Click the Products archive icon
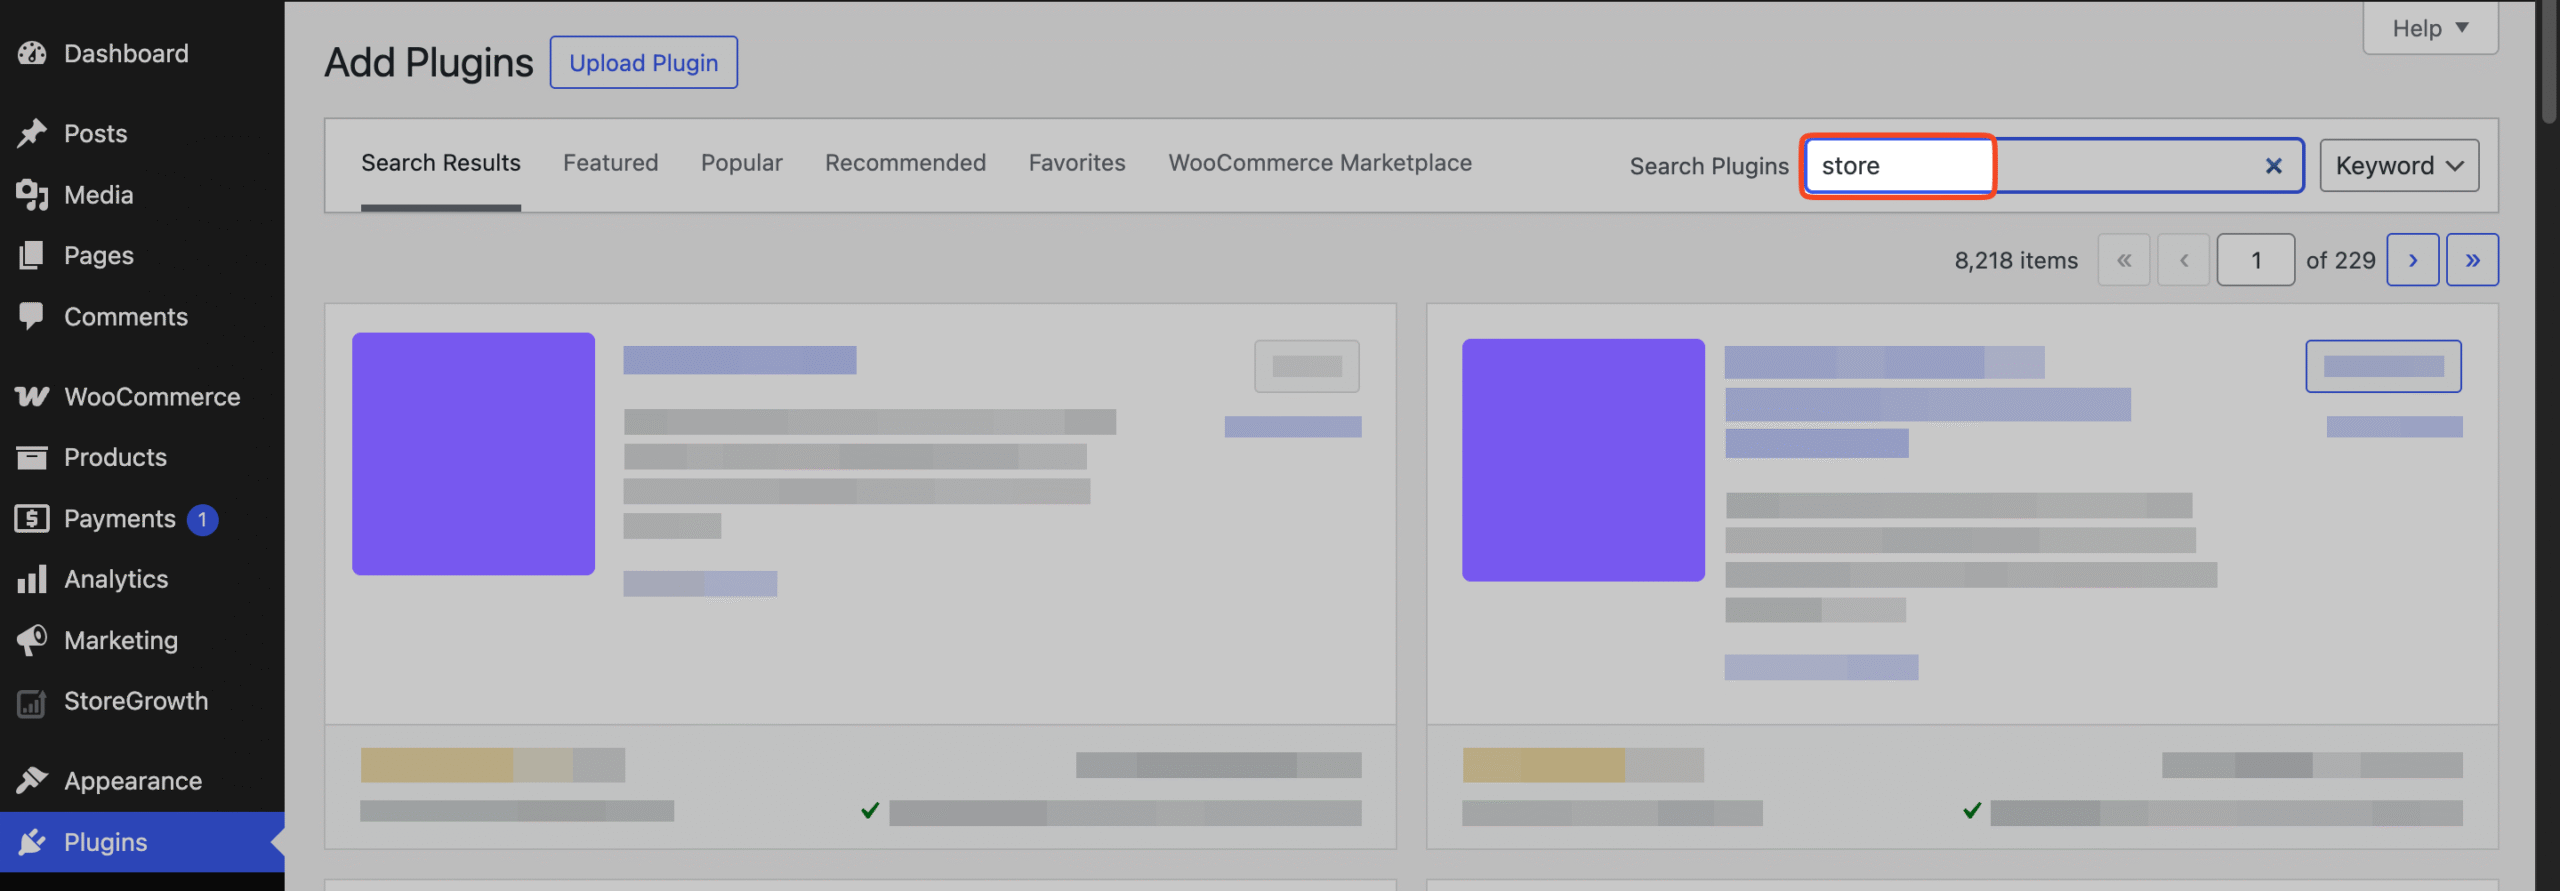 pyautogui.click(x=32, y=457)
